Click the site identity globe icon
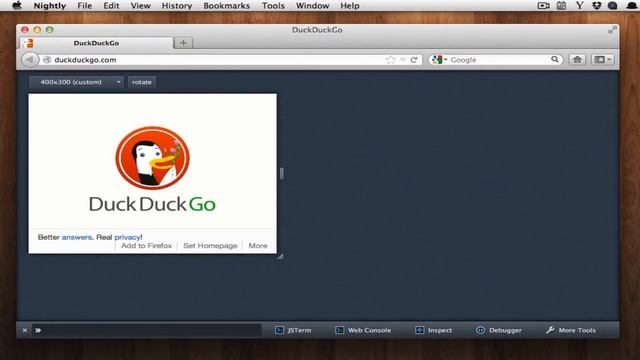The image size is (640, 360). tap(47, 60)
